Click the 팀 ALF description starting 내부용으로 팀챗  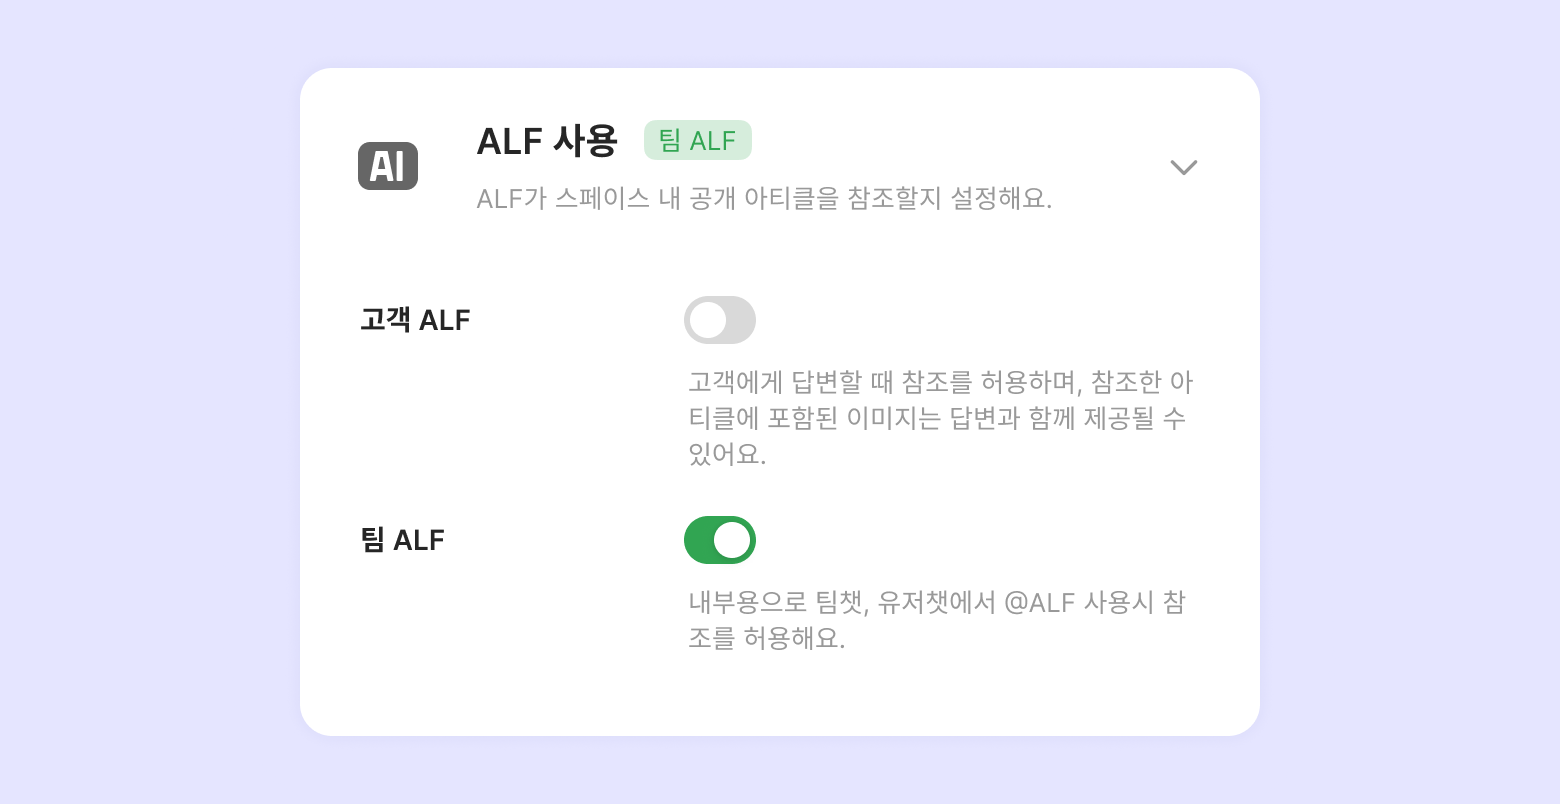(x=936, y=602)
